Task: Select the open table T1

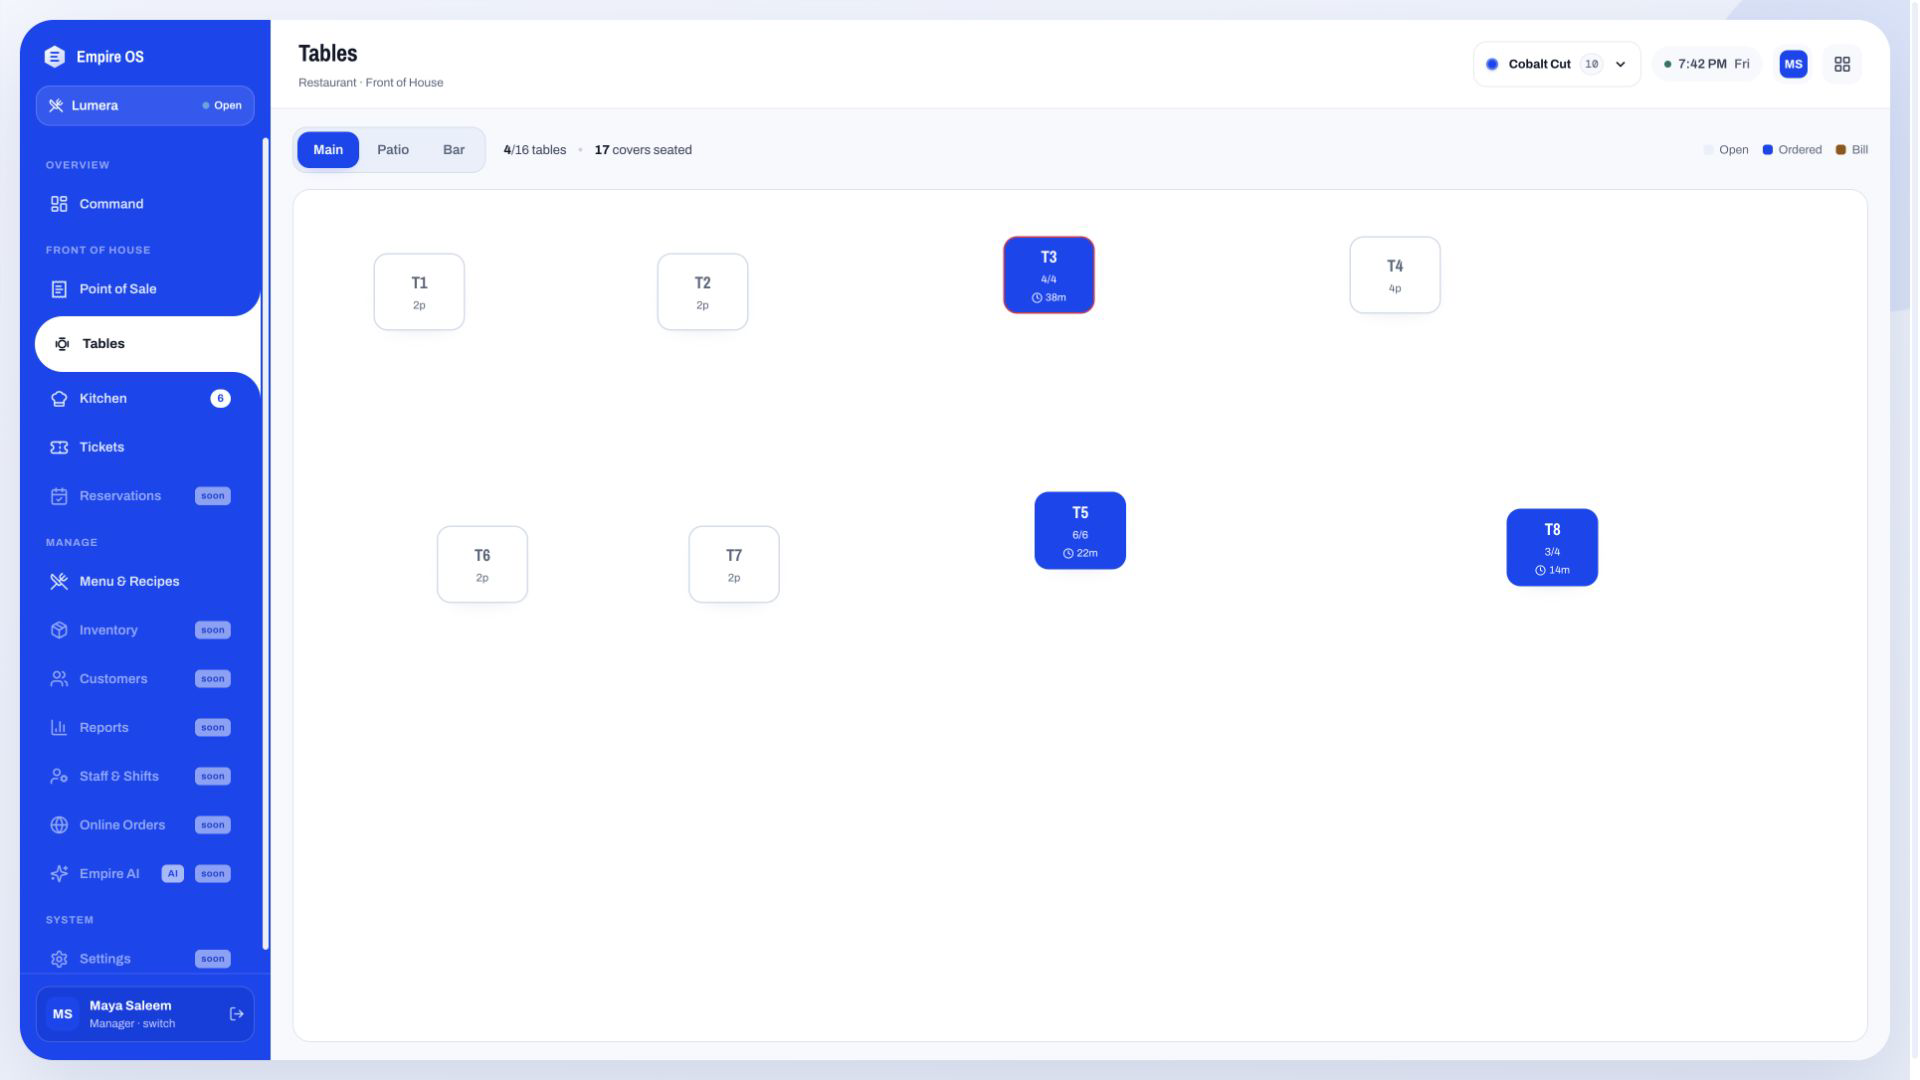Action: pos(419,292)
